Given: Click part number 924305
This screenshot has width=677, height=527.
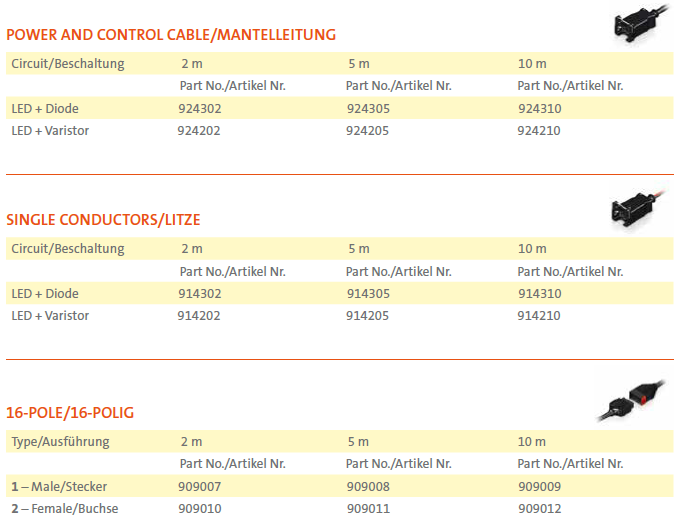Looking at the screenshot, I should (x=367, y=108).
